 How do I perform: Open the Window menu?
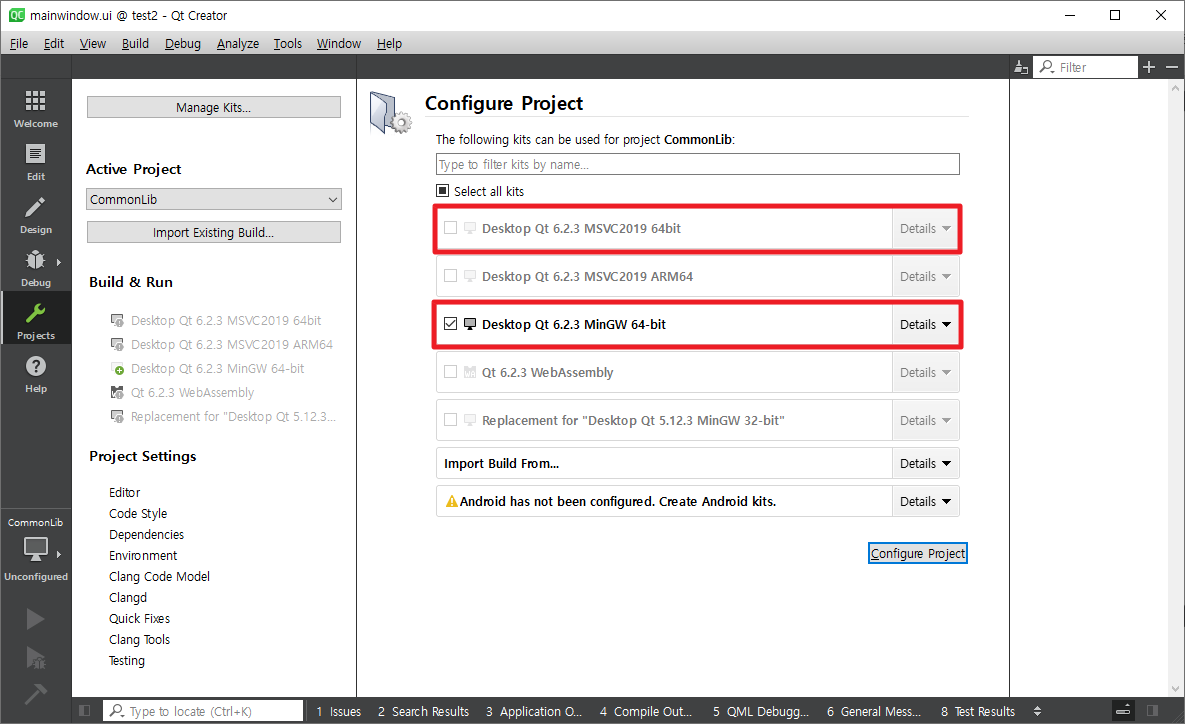pyautogui.click(x=339, y=44)
